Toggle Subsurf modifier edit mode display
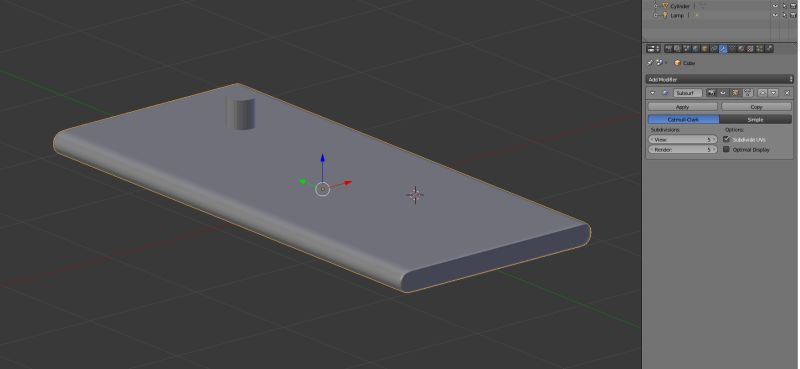The image size is (800, 369). [x=735, y=93]
